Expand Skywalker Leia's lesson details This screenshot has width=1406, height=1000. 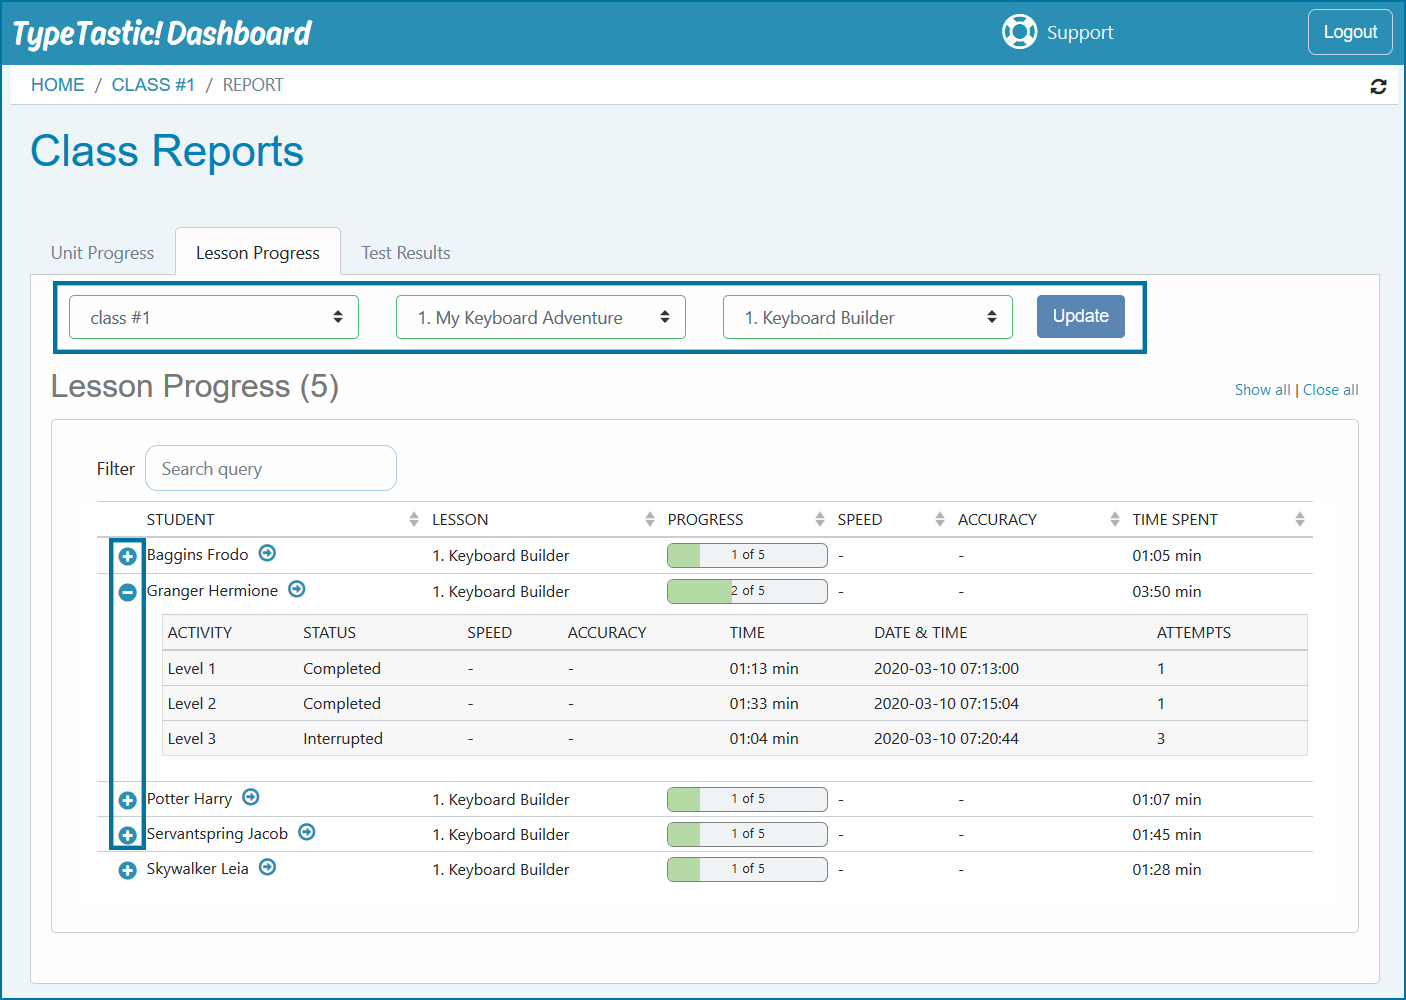click(x=128, y=870)
